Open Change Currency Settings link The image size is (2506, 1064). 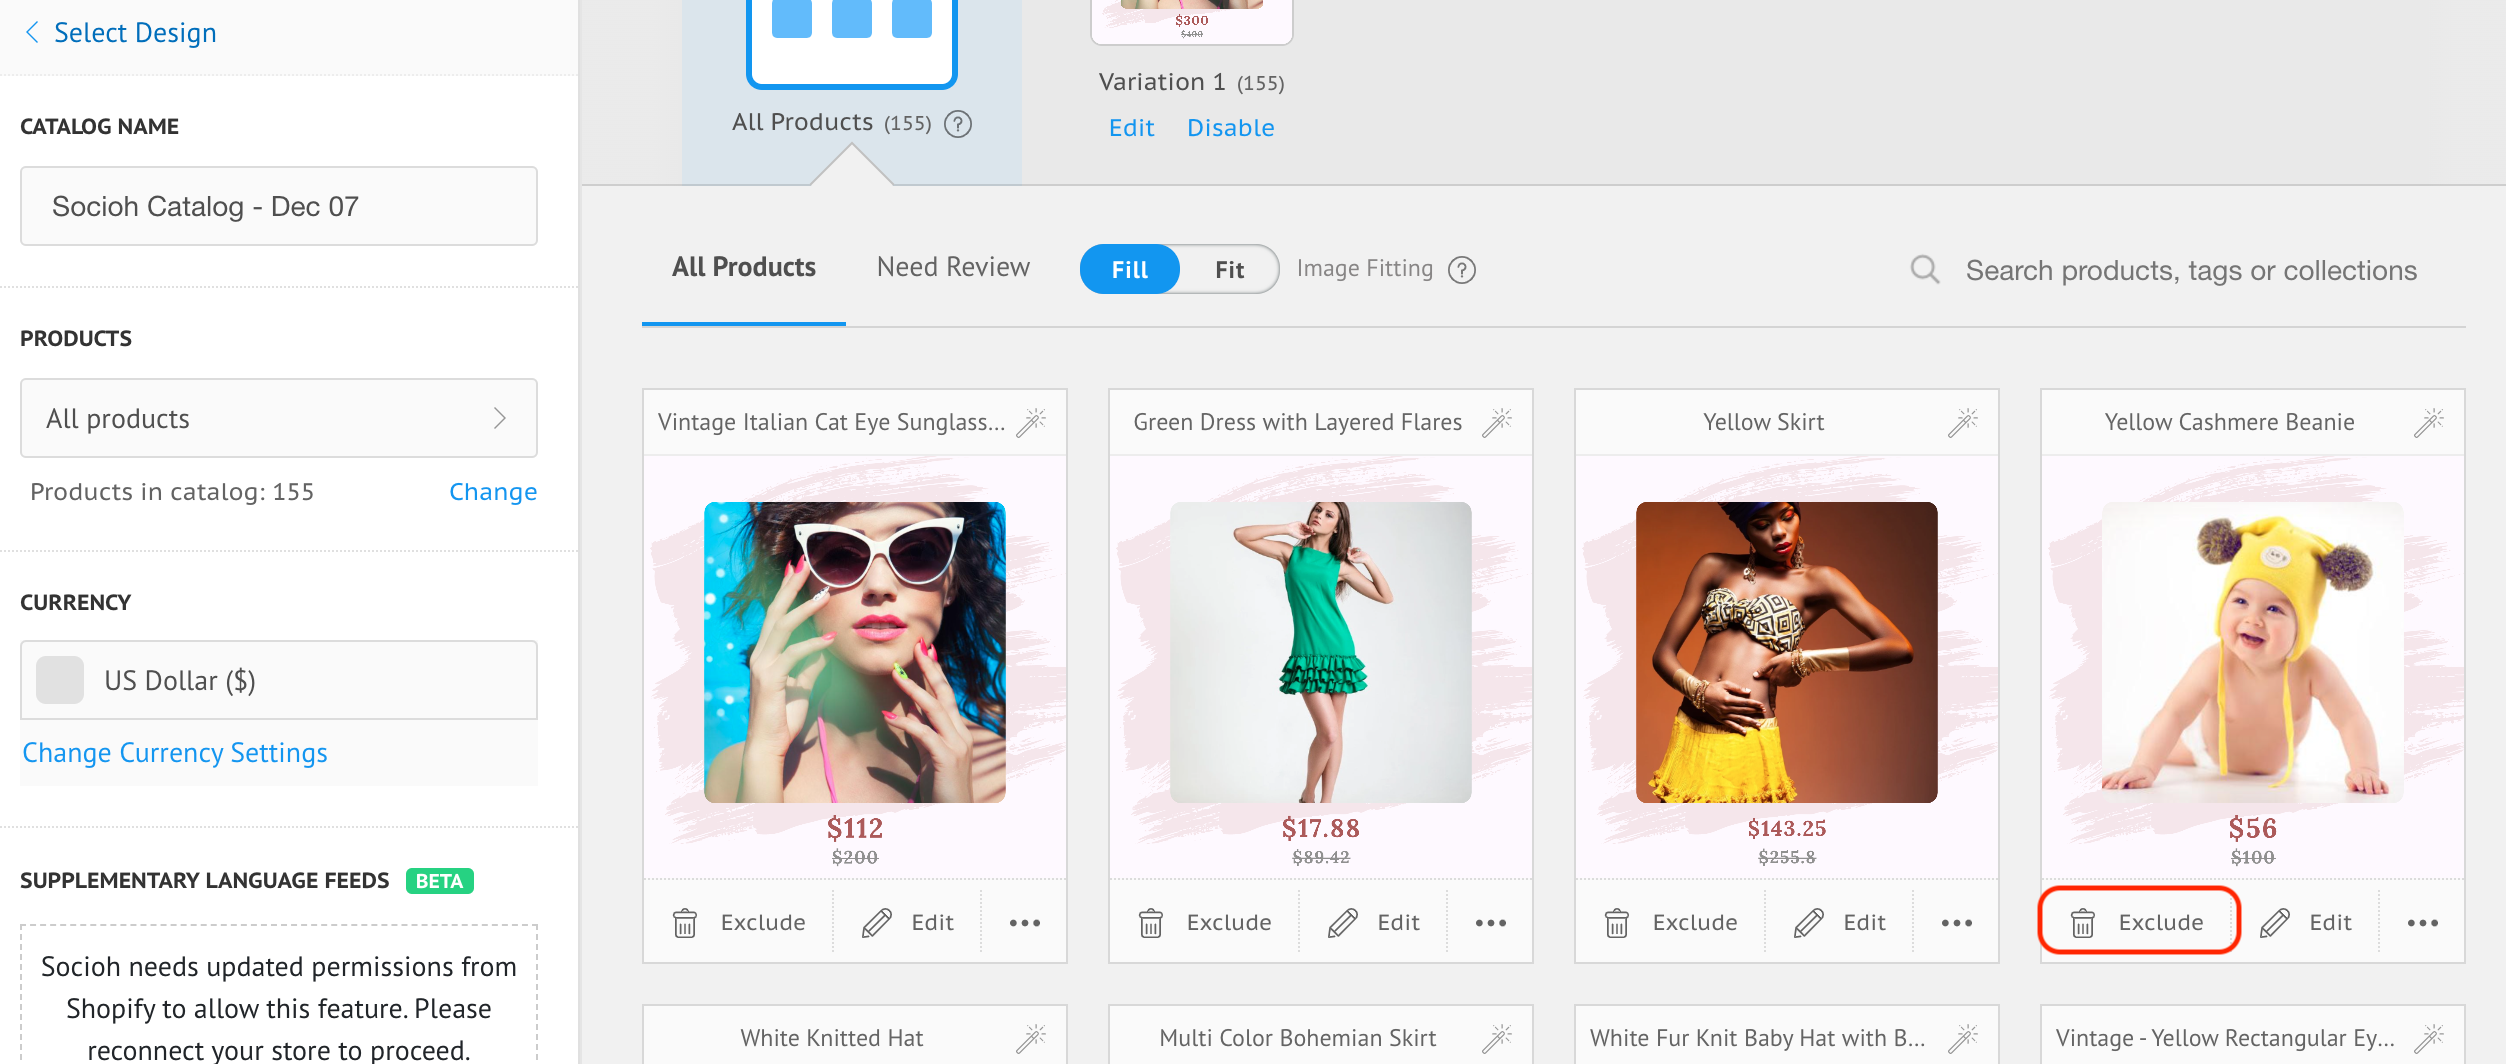point(175,753)
